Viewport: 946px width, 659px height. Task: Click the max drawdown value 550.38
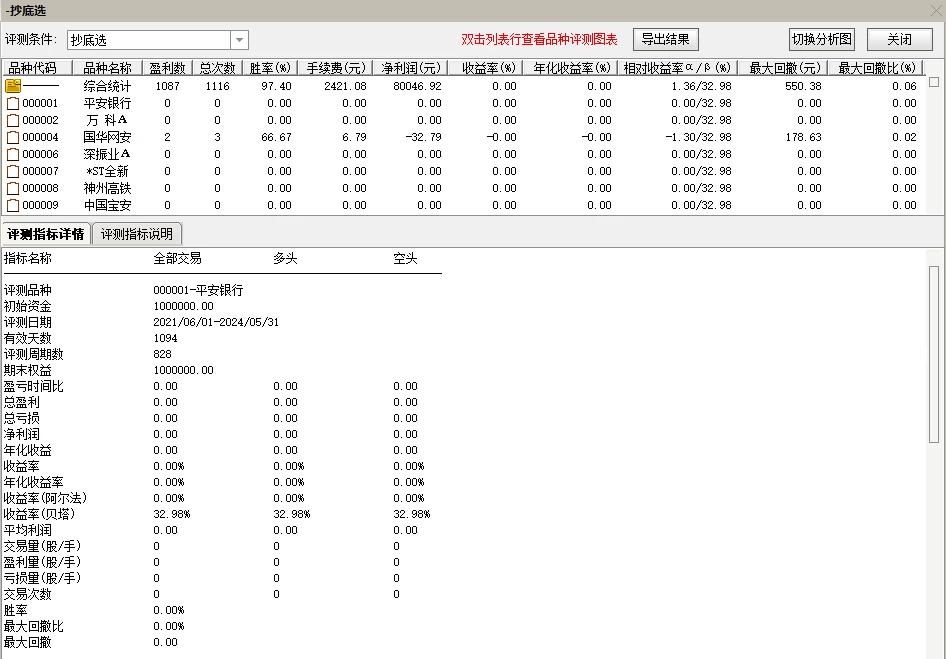[x=803, y=86]
